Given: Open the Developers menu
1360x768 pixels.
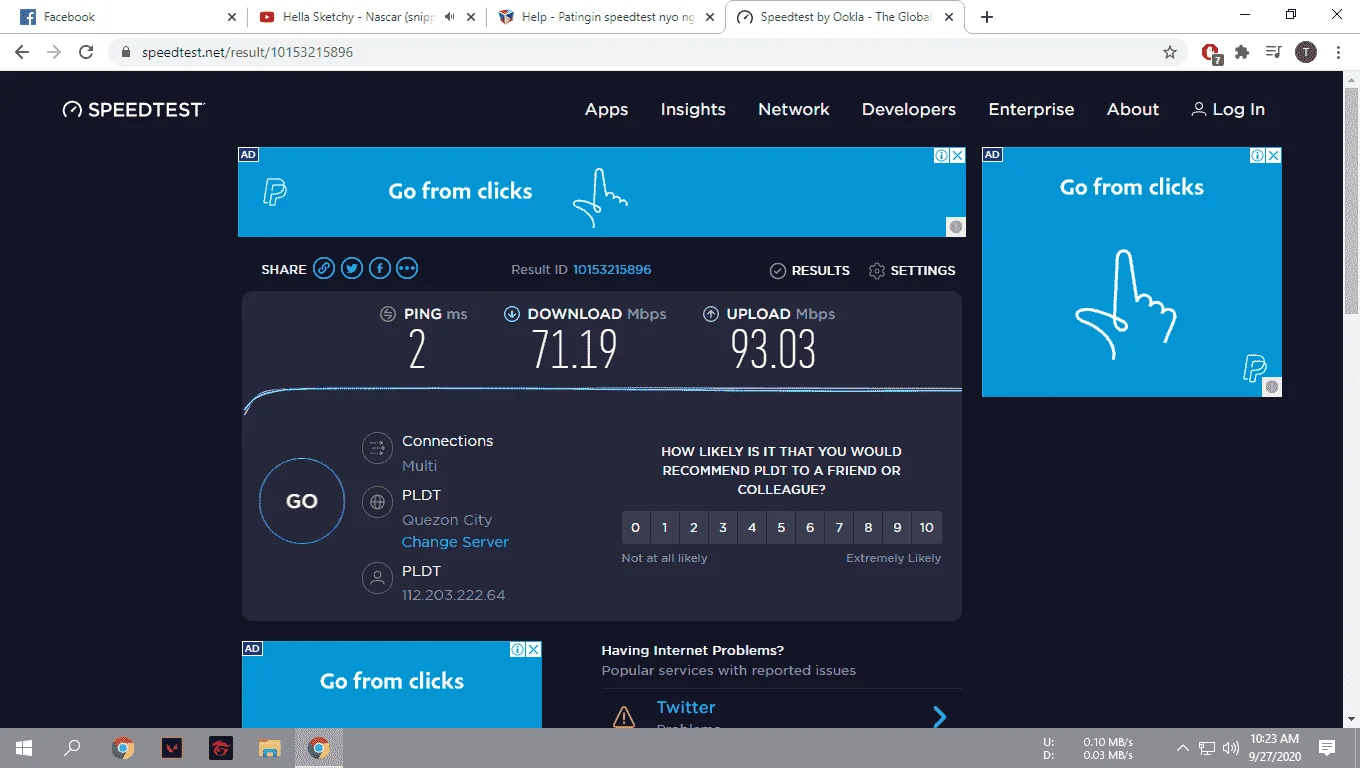Looking at the screenshot, I should tap(909, 110).
